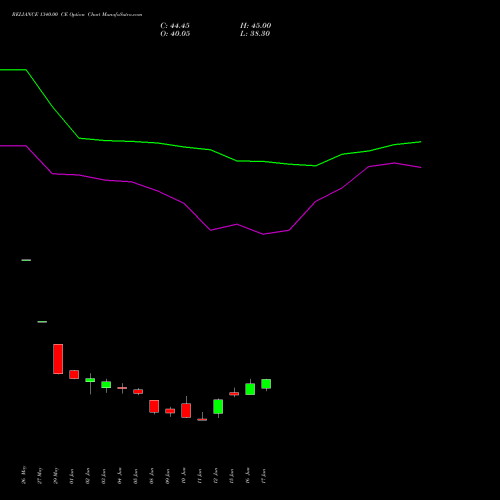Click the 26 May date label

pyautogui.click(x=24, y=475)
